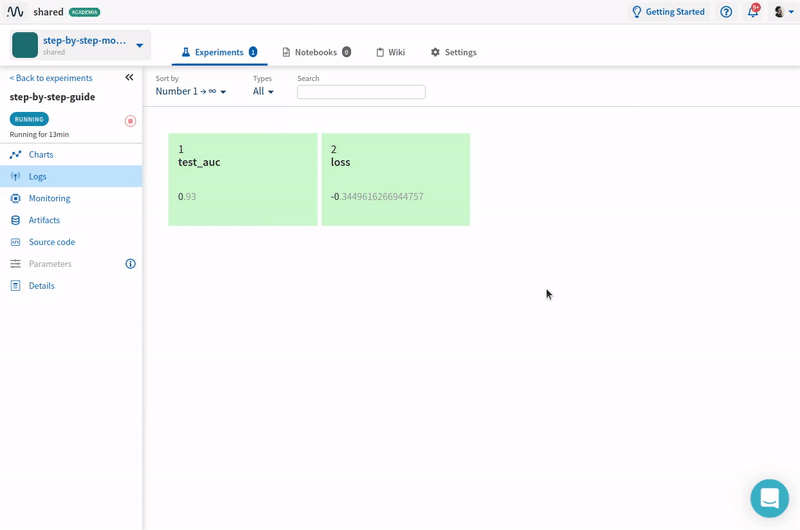Viewport: 800px width, 530px height.
Task: Click the Parameters sliders icon
Action: (x=15, y=264)
